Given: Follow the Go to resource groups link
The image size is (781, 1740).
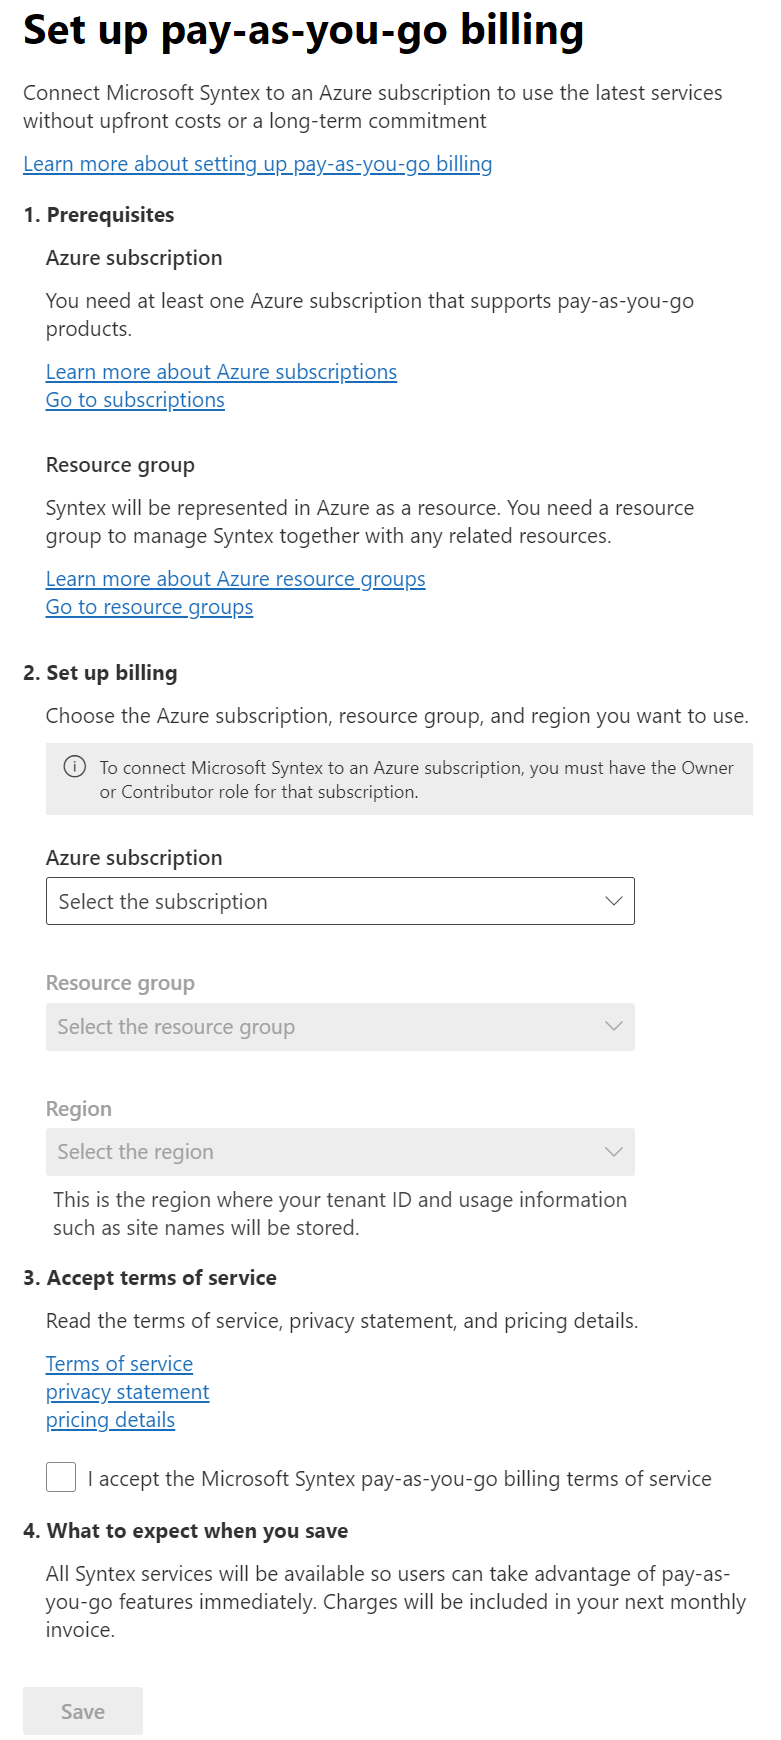Looking at the screenshot, I should [149, 607].
